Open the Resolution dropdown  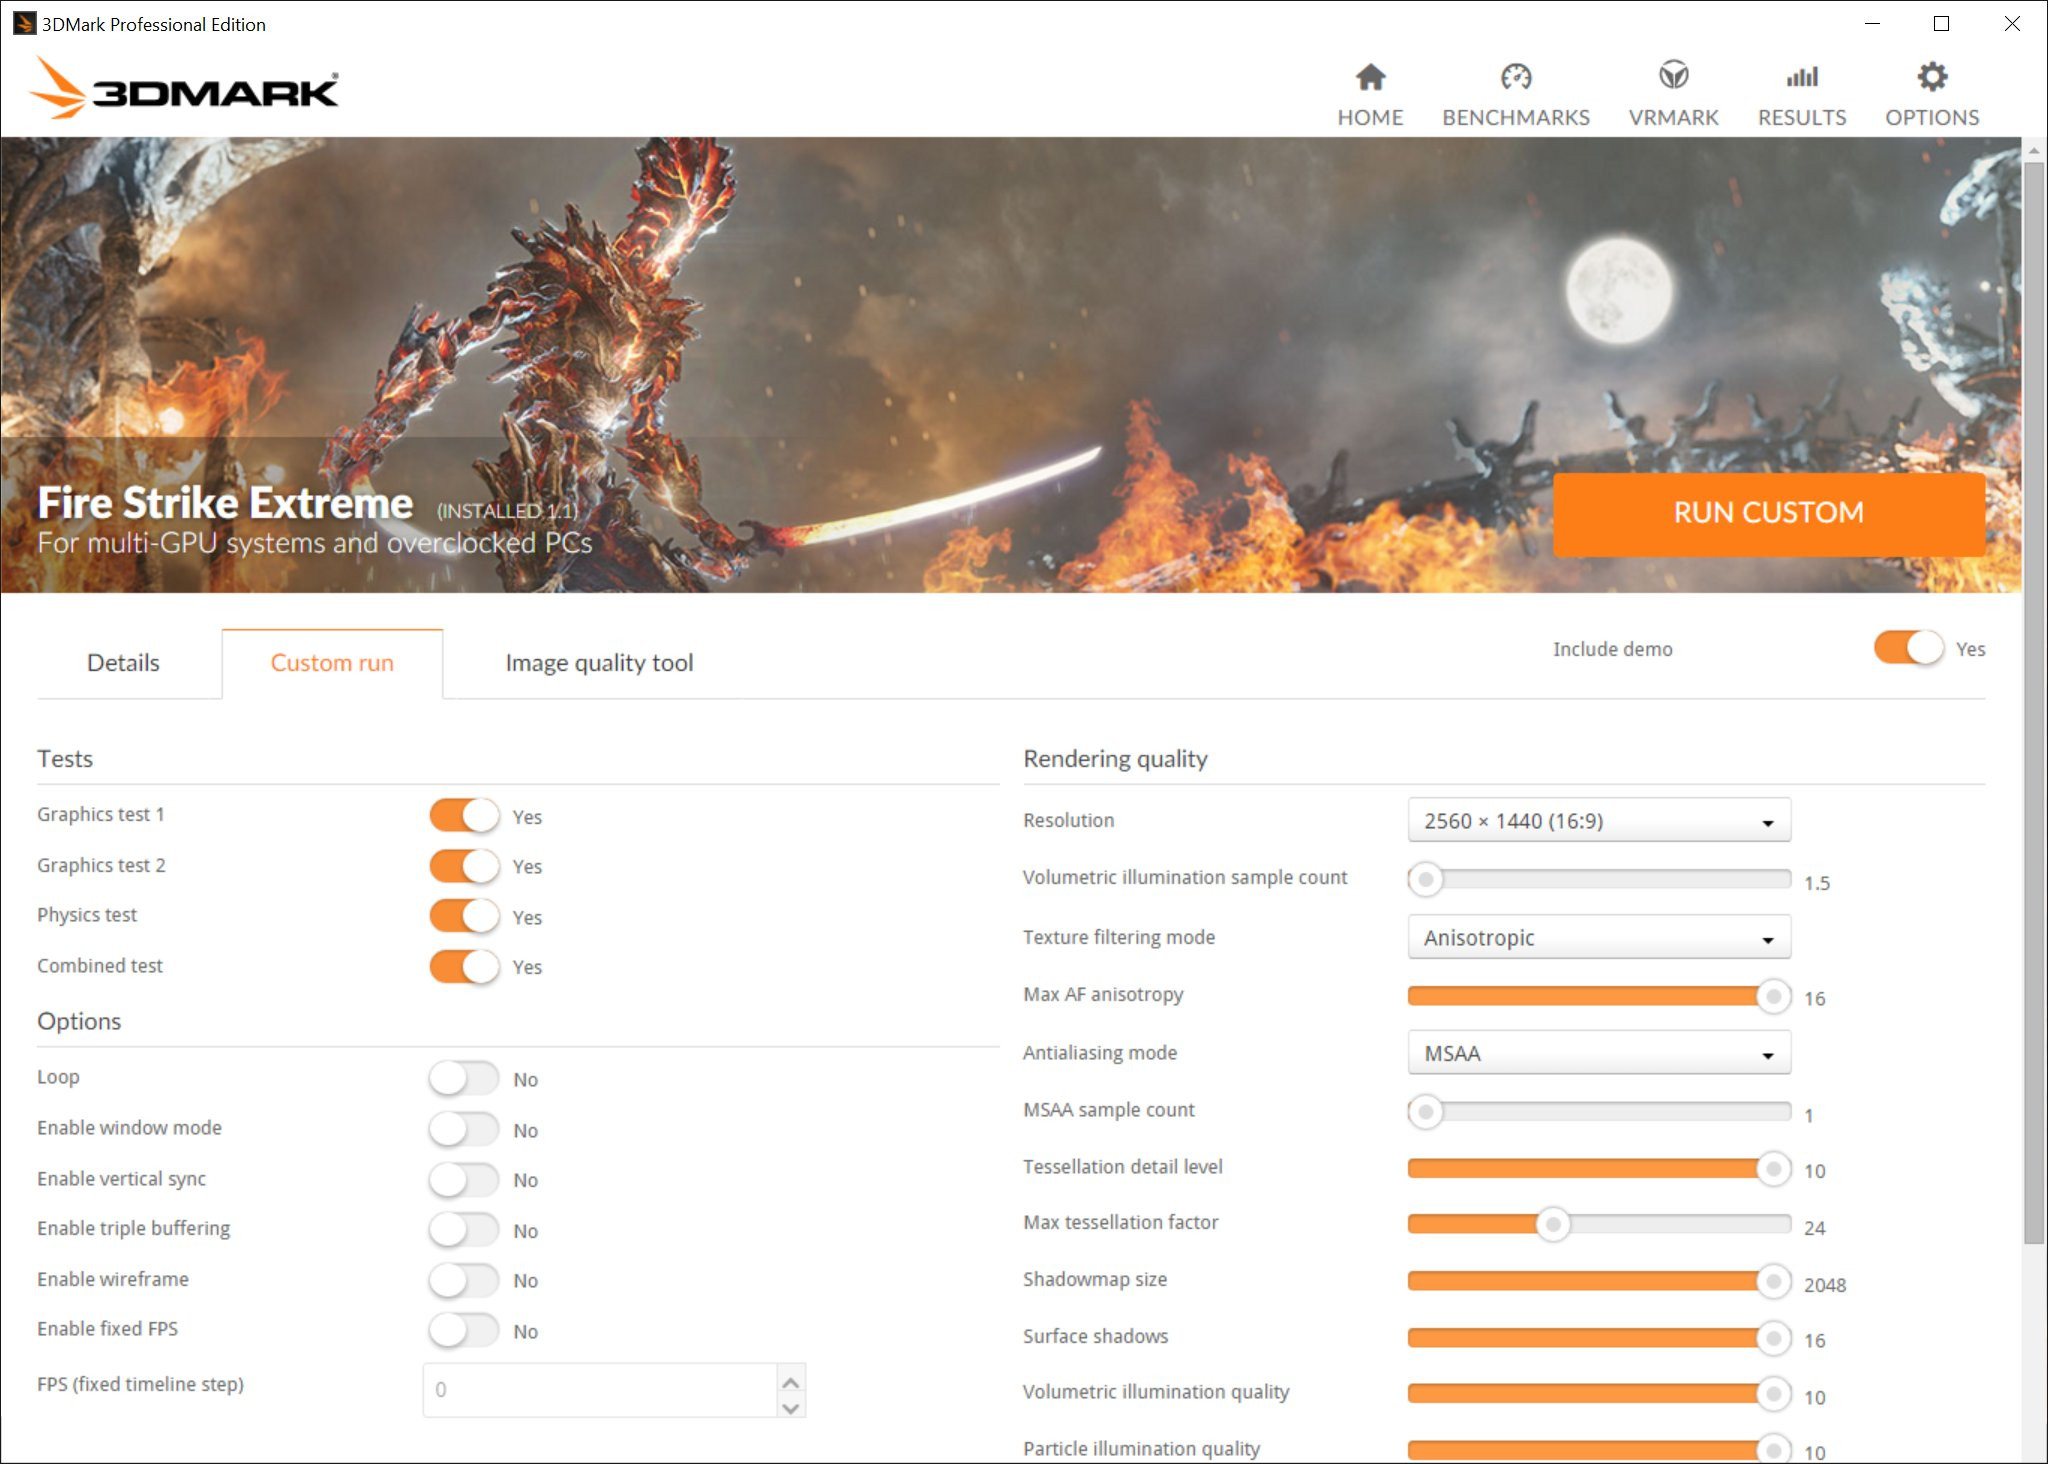click(1598, 821)
